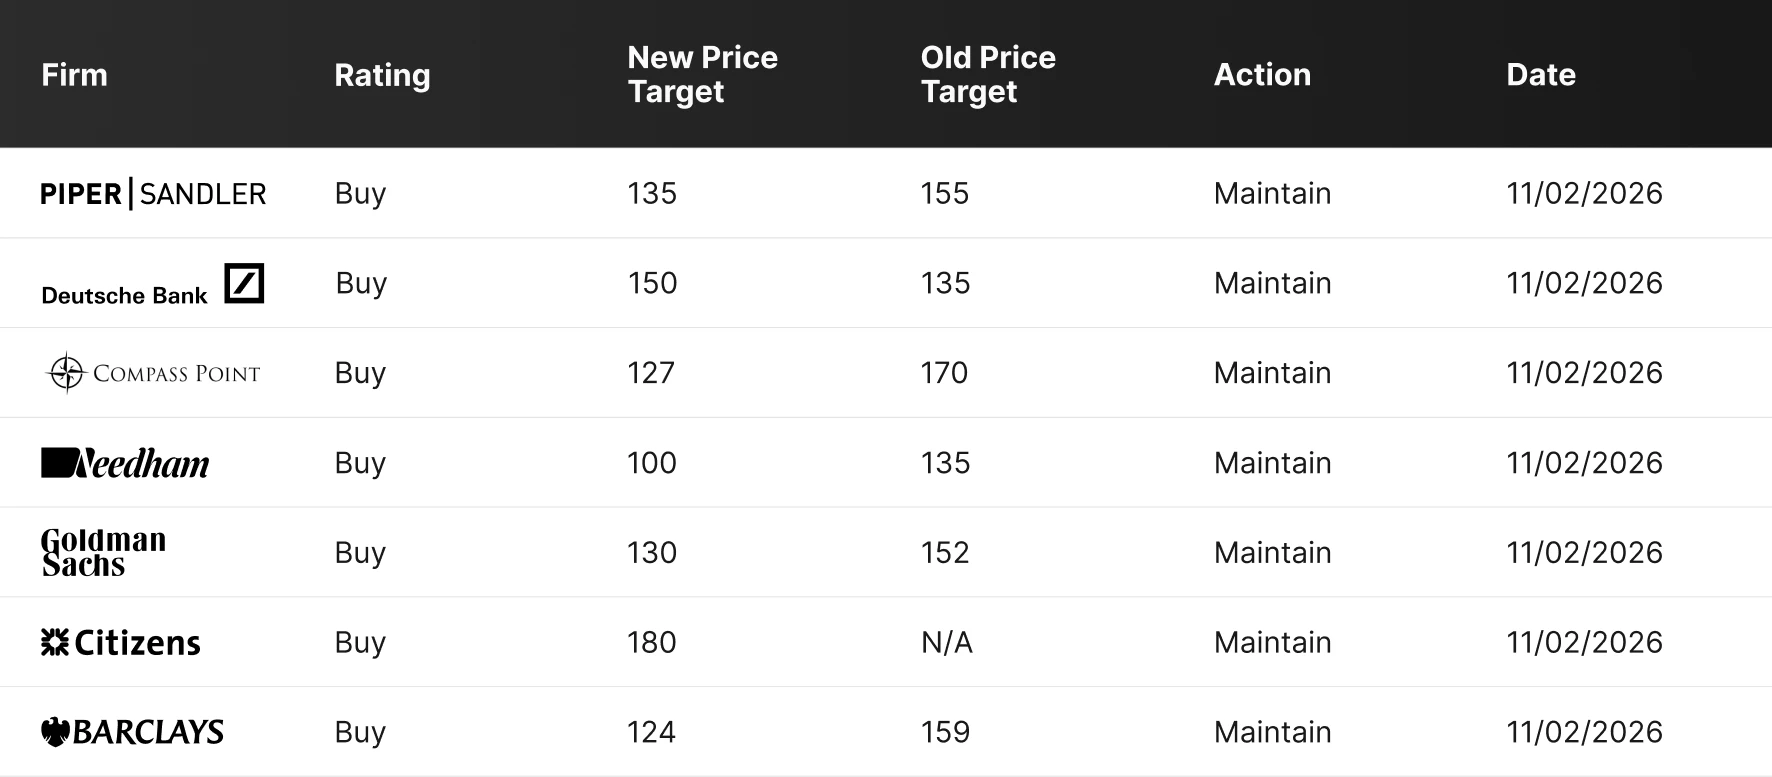Select Piper Sandler's new target 135
1772x777 pixels.
tap(652, 193)
